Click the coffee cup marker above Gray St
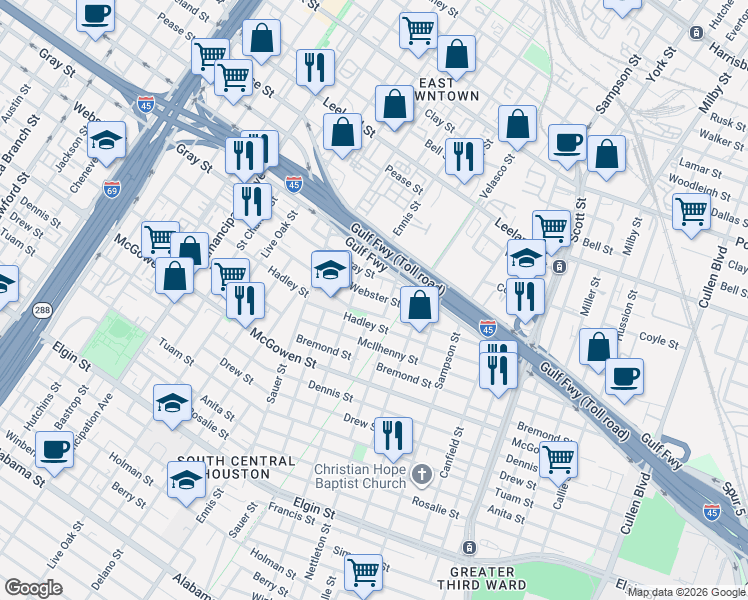Image resolution: width=748 pixels, height=600 pixels. (95, 19)
